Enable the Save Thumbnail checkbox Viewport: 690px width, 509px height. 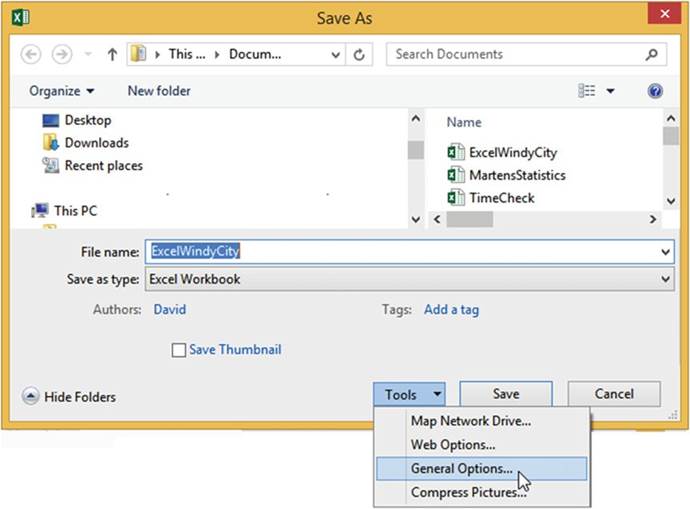(x=179, y=350)
